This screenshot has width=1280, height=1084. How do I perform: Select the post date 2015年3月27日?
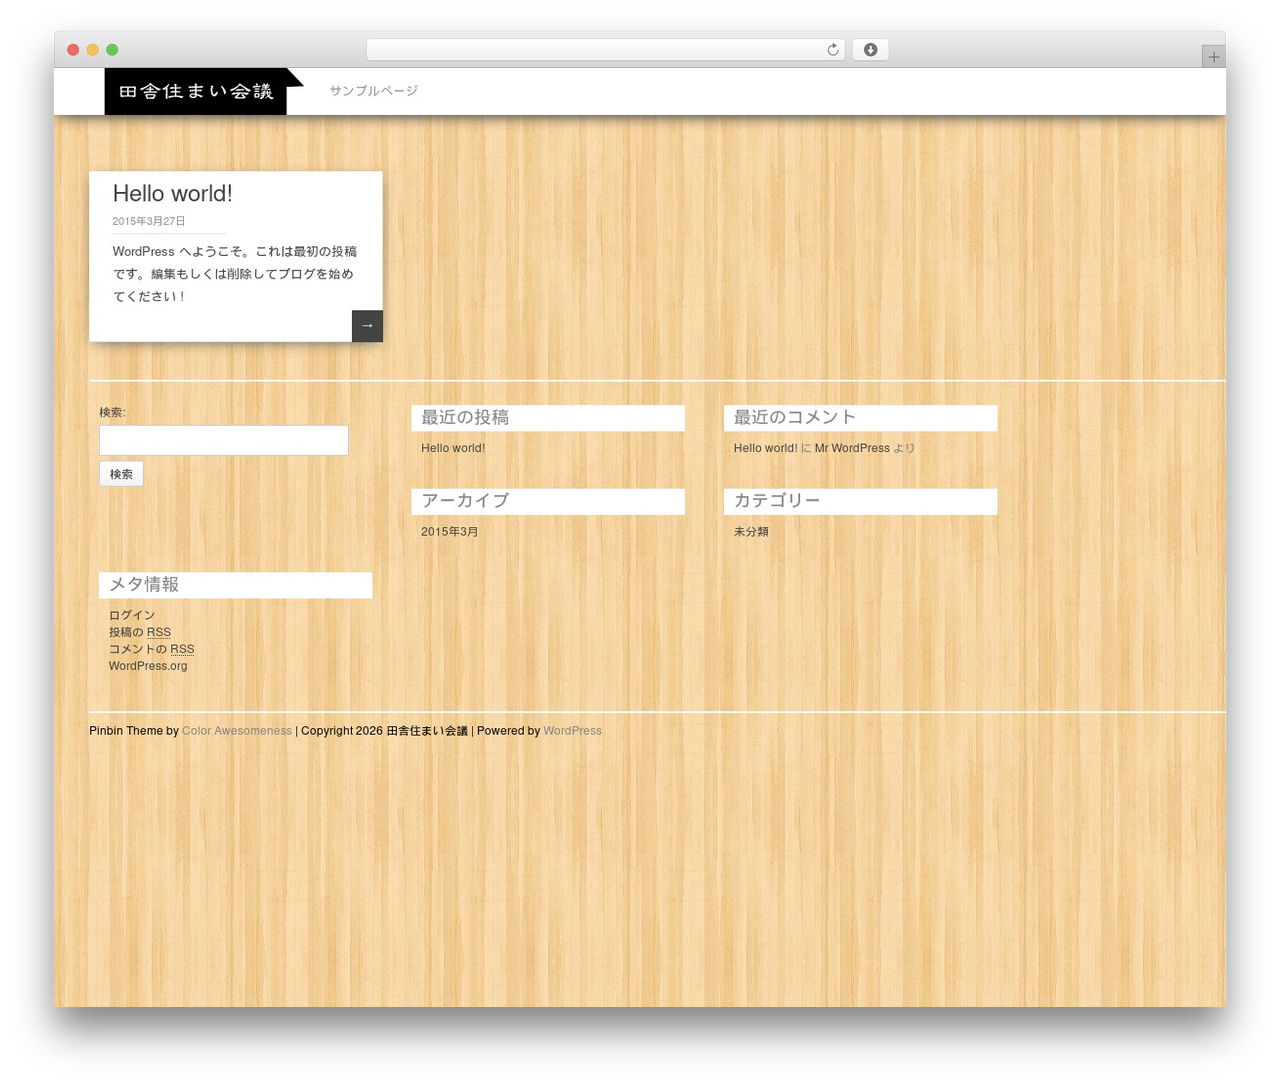(x=149, y=221)
